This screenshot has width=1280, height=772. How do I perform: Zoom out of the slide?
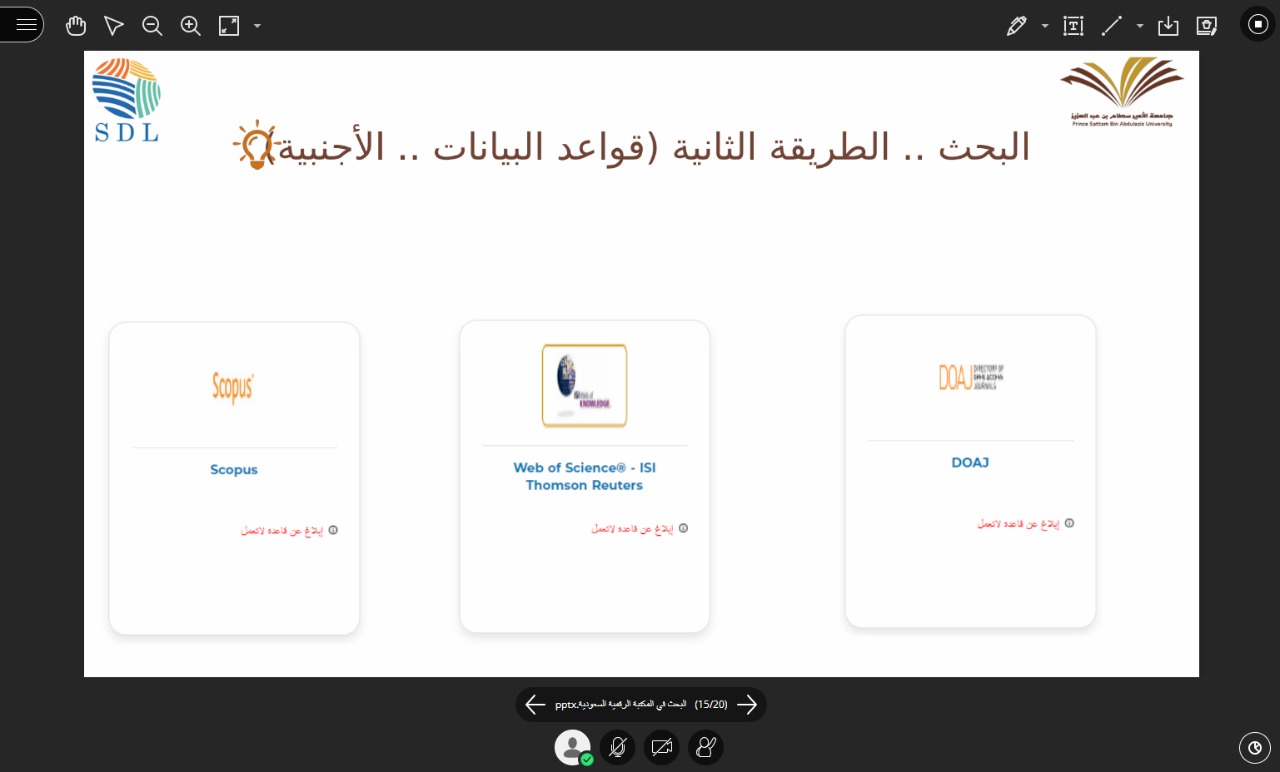click(x=152, y=26)
